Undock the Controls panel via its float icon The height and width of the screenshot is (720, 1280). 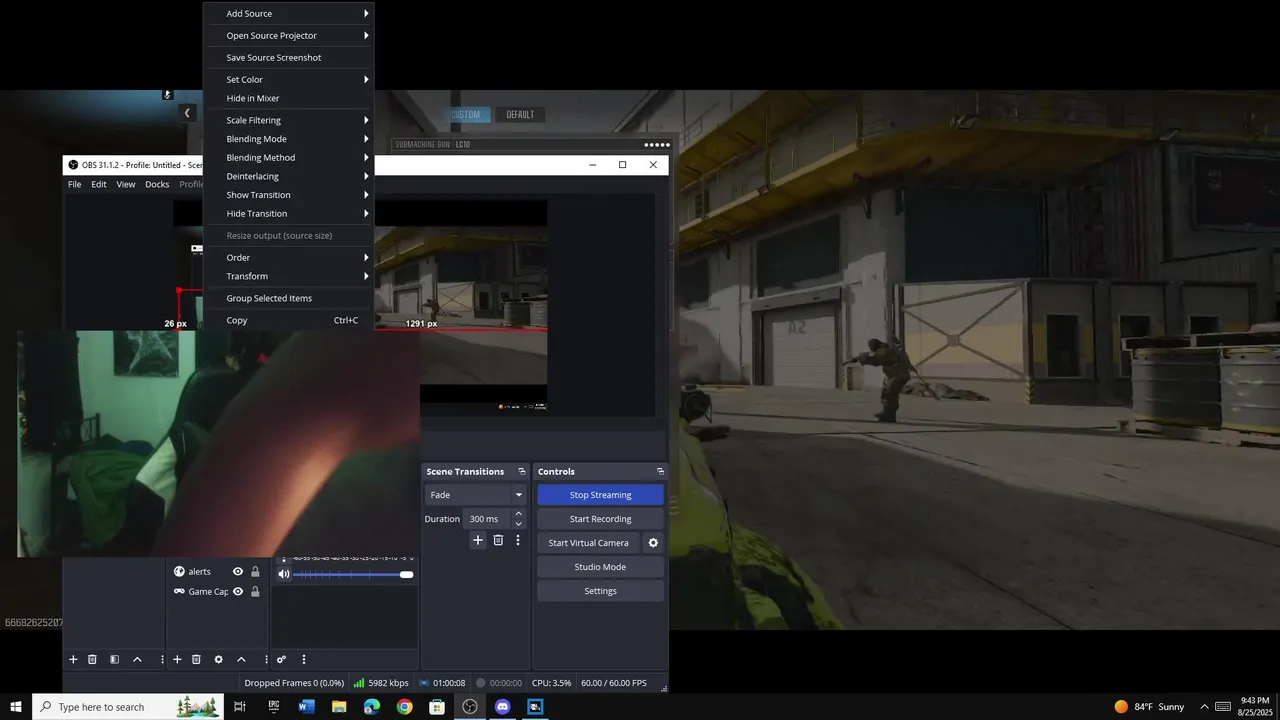(x=660, y=471)
